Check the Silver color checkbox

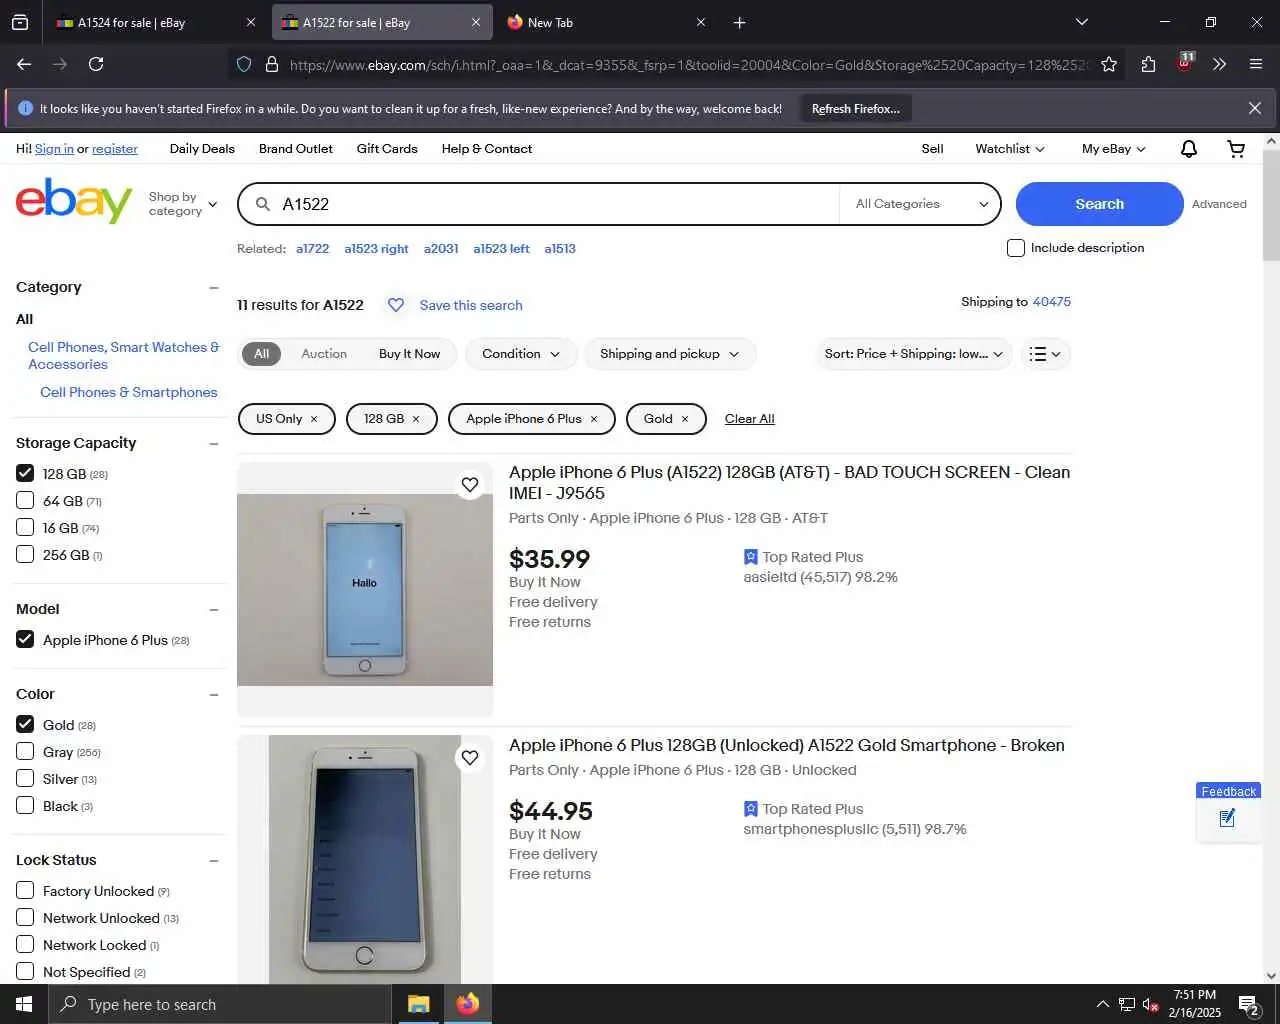[25, 778]
